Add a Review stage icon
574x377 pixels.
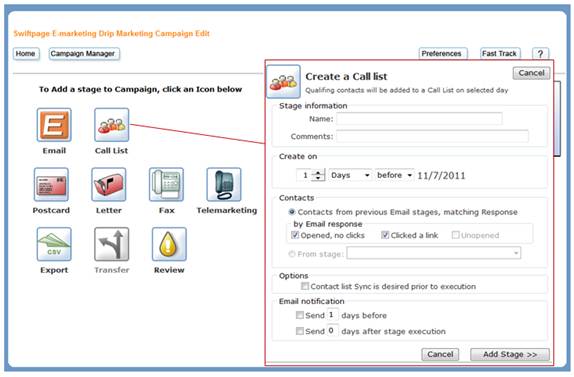(169, 244)
